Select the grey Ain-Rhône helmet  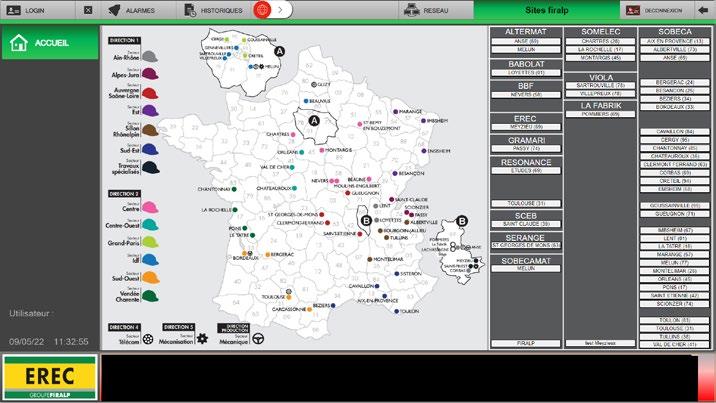click(150, 57)
